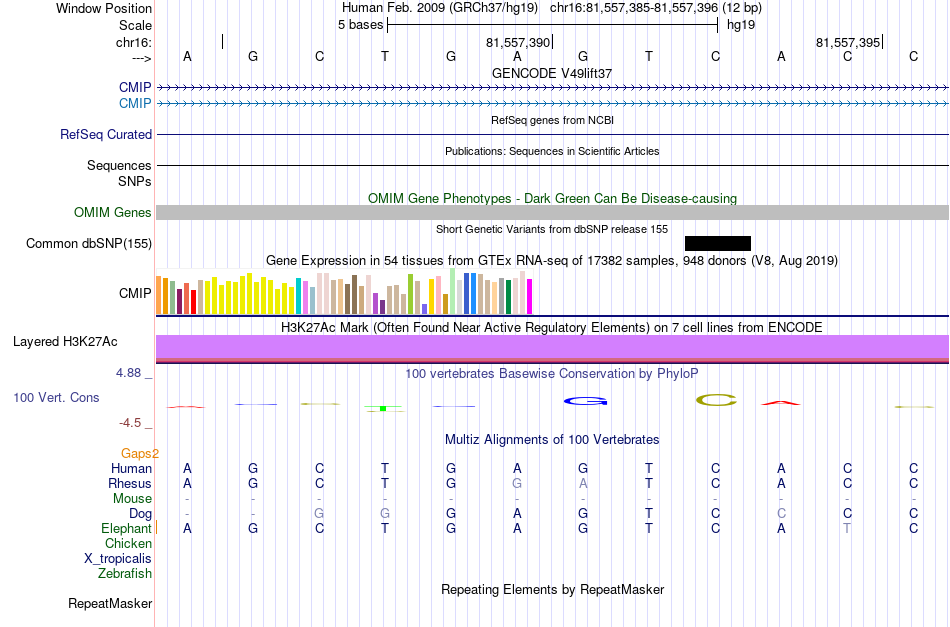Select the Zebrafish species row label

[x=125, y=573]
